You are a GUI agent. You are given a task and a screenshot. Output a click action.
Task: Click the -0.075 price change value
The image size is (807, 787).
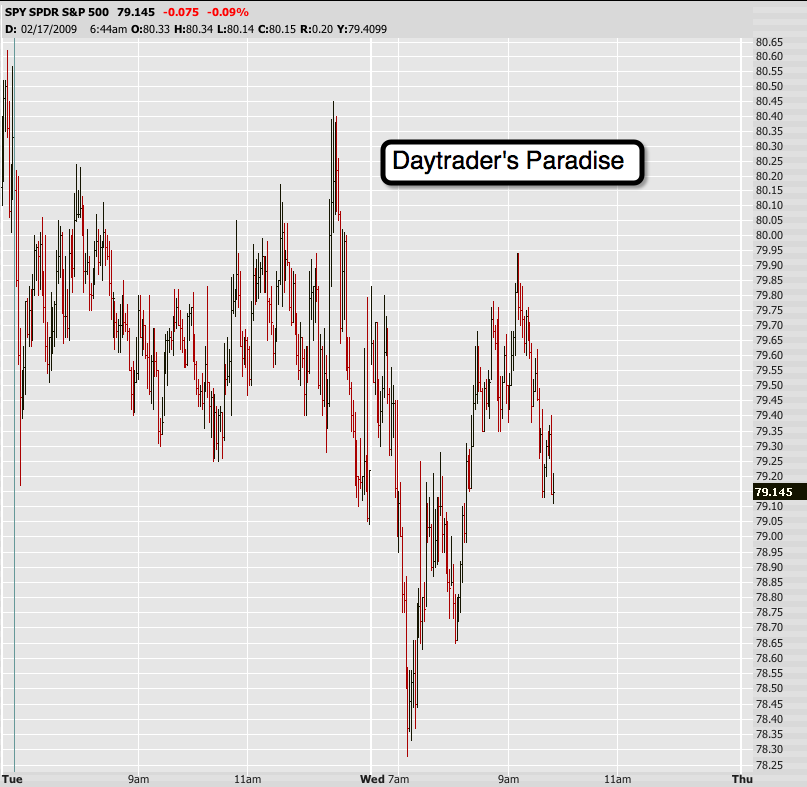181,12
